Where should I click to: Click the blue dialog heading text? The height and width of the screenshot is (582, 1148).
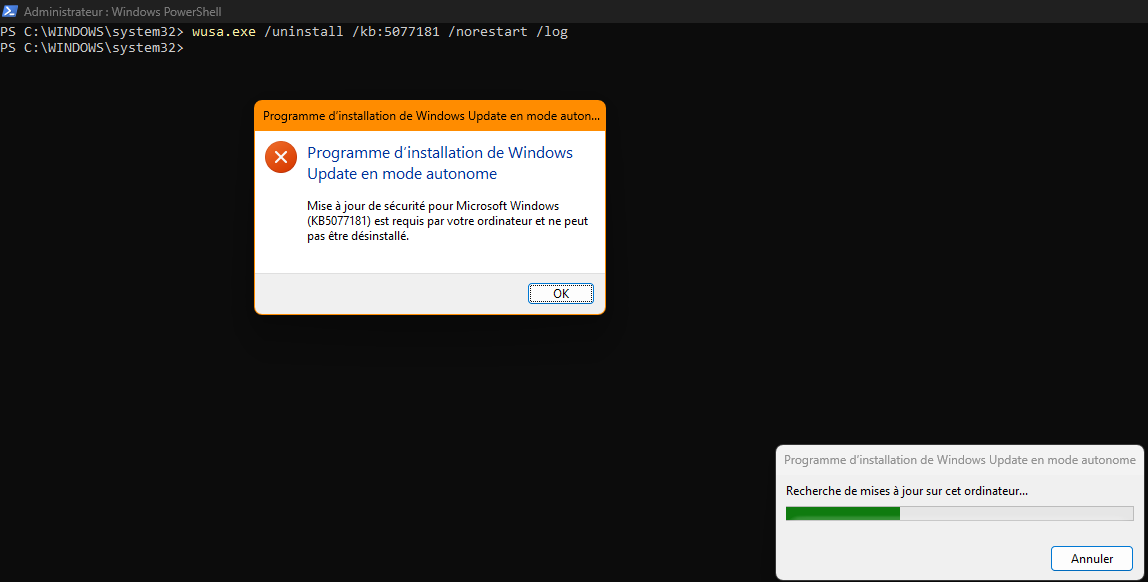click(x=439, y=163)
